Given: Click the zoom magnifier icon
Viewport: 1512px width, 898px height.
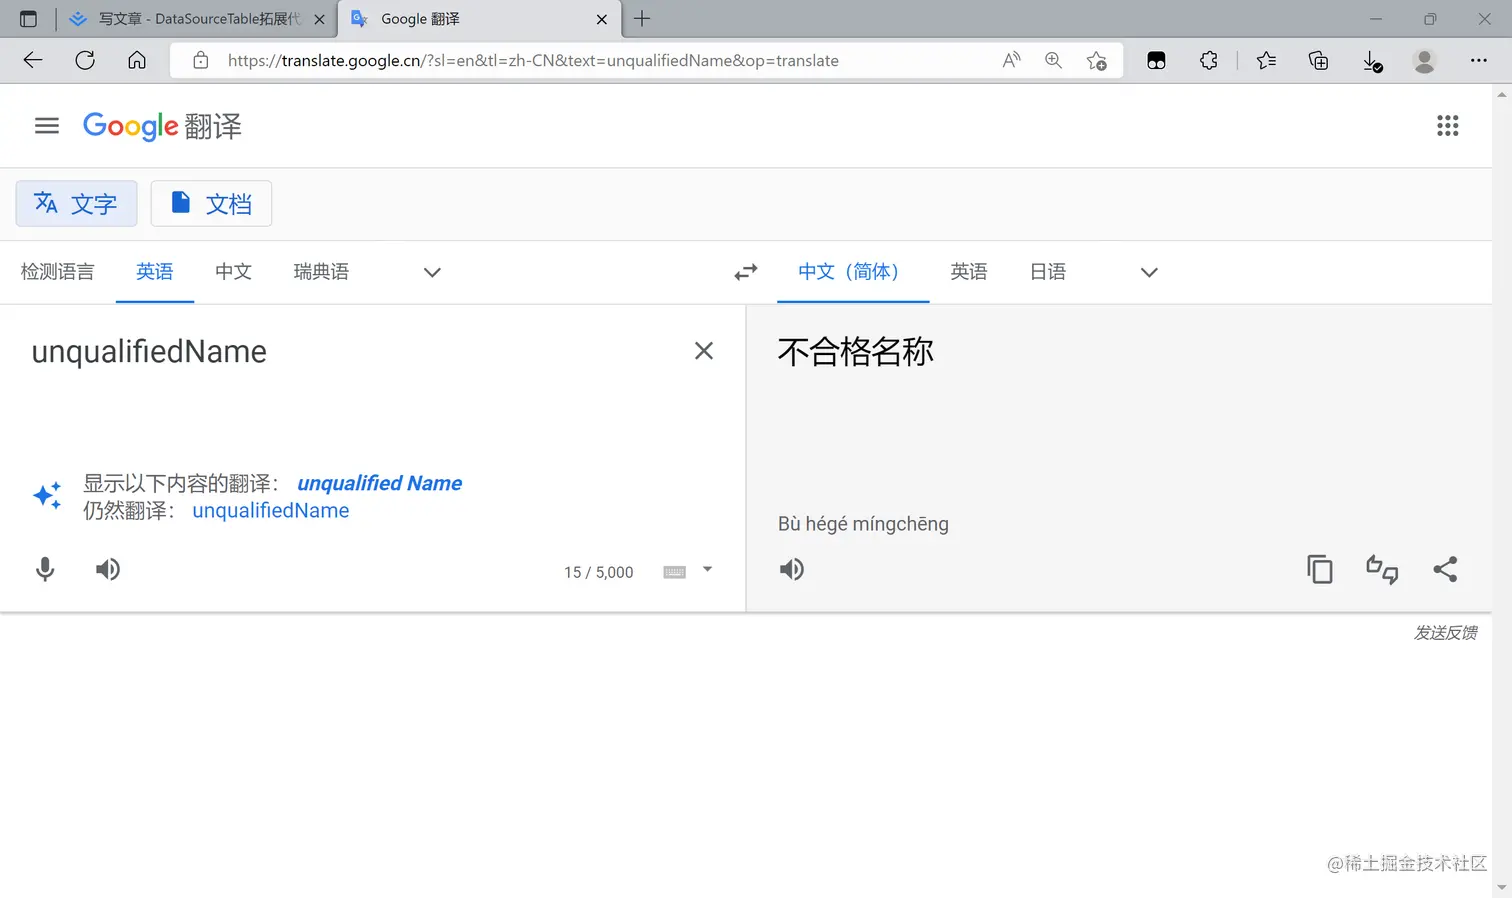Looking at the screenshot, I should pyautogui.click(x=1053, y=60).
